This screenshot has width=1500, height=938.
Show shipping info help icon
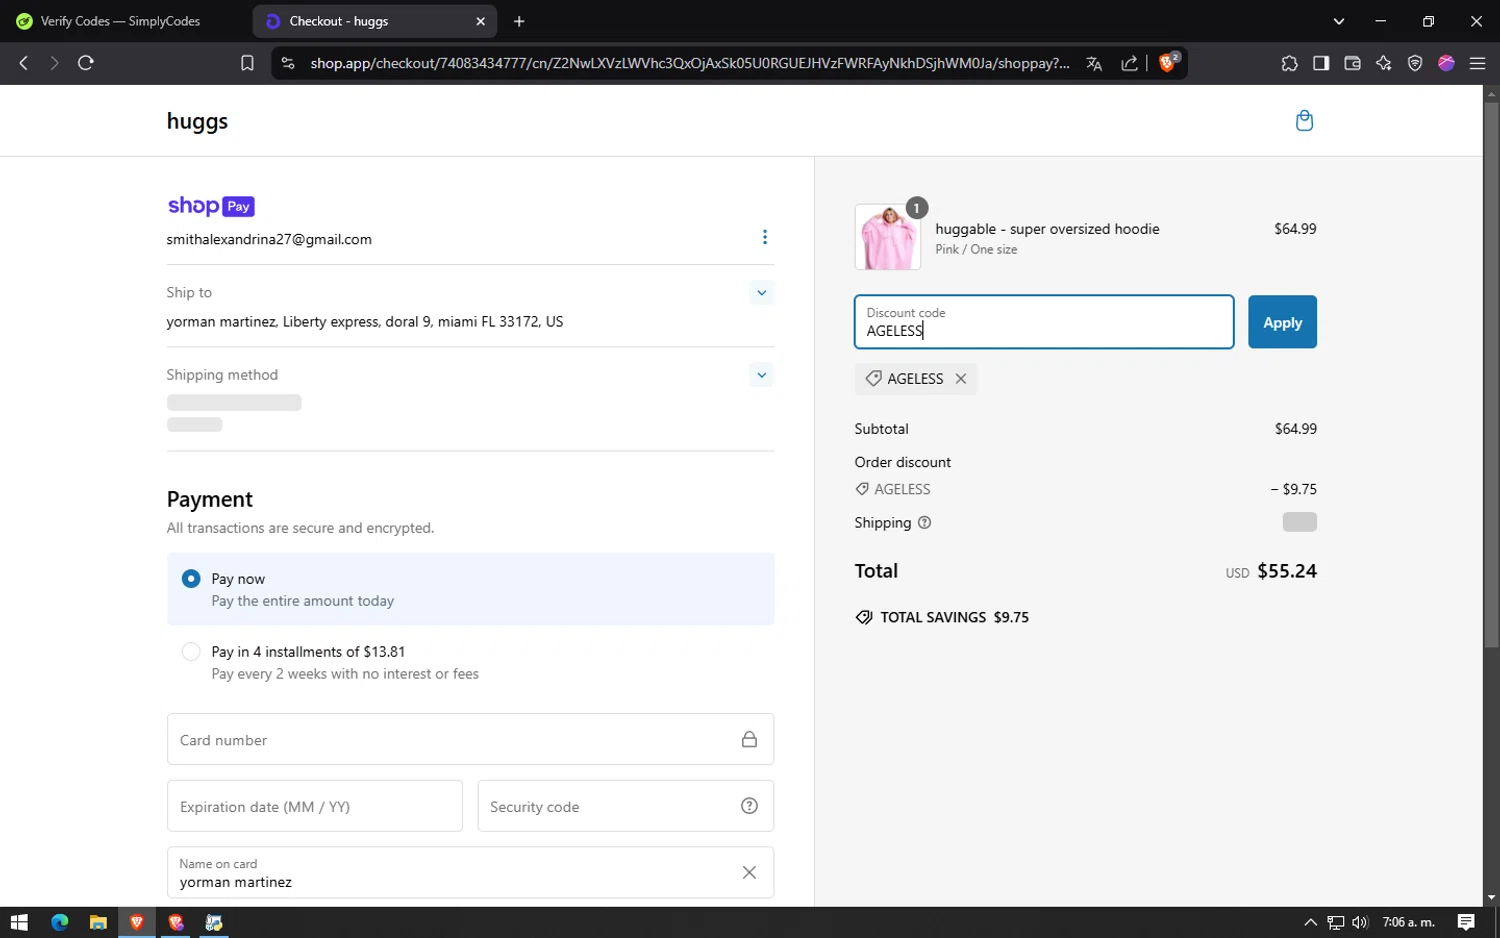tap(924, 523)
